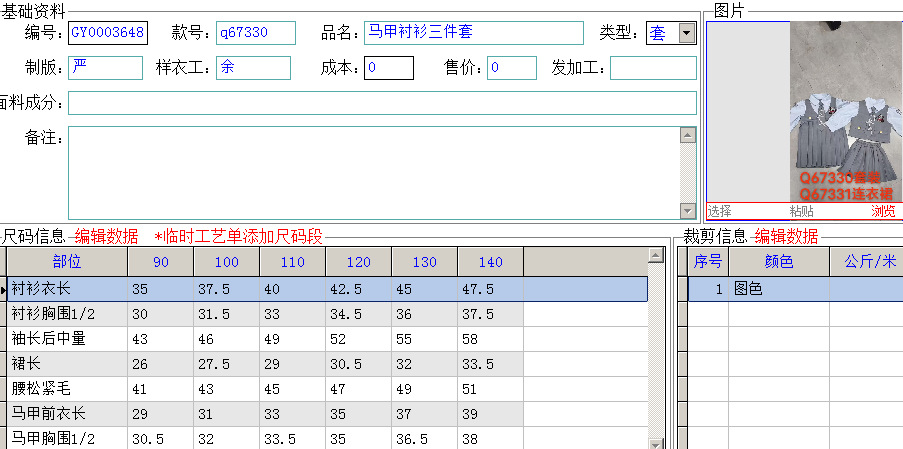Click the empty 发加工 input field
Screen dimensions: 903x449
coord(653,68)
